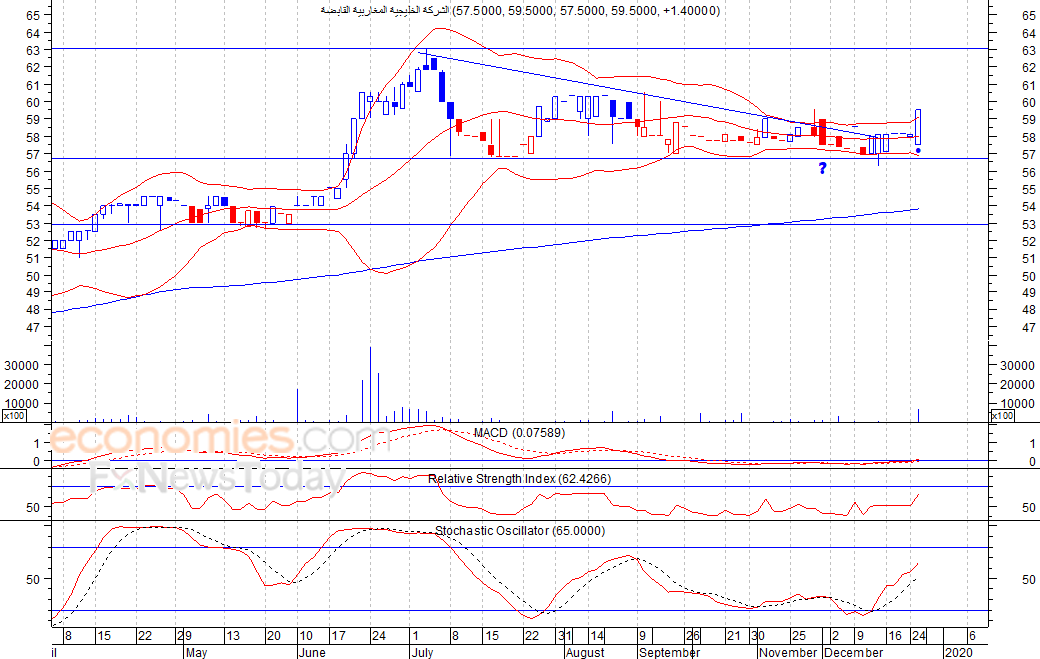Image resolution: width=1040 pixels, height=659 pixels.
Task: Click 50 on the right Stochastic axis
Action: point(1029,579)
